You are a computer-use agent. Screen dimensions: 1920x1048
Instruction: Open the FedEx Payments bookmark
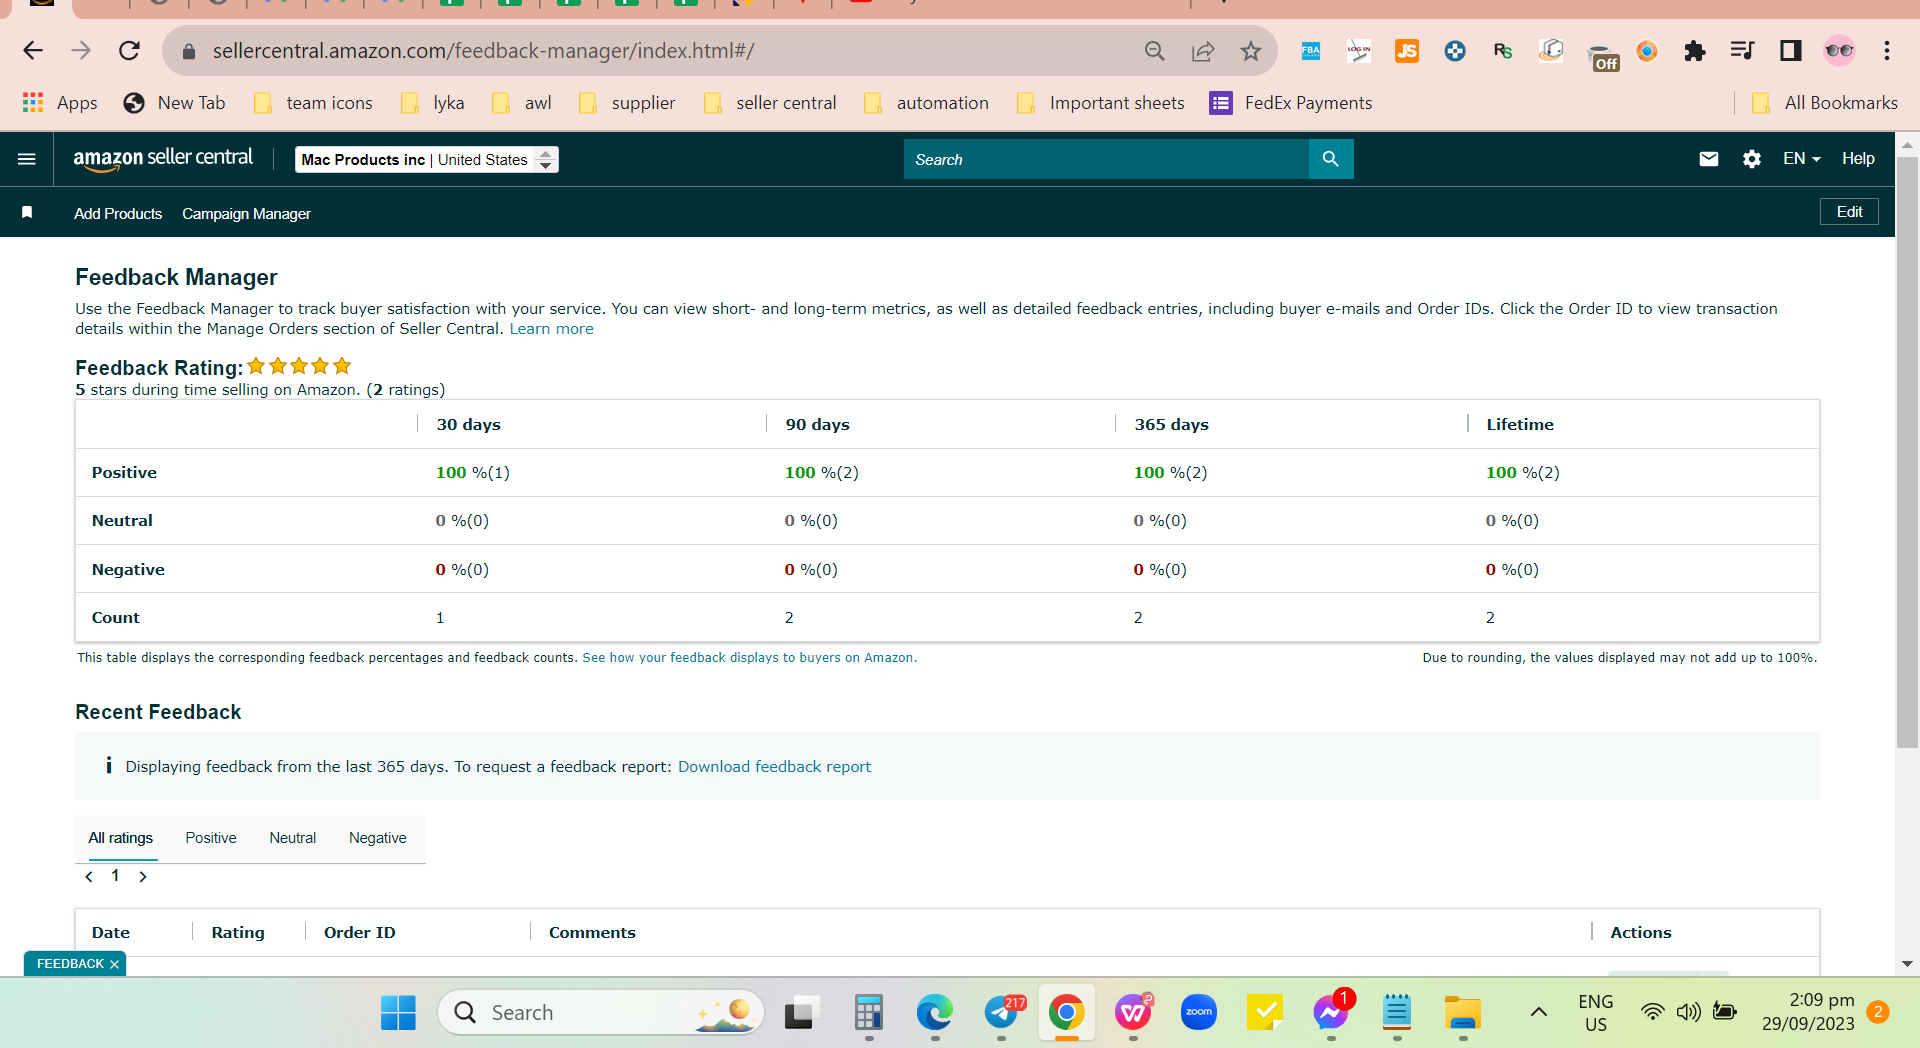coord(1291,103)
